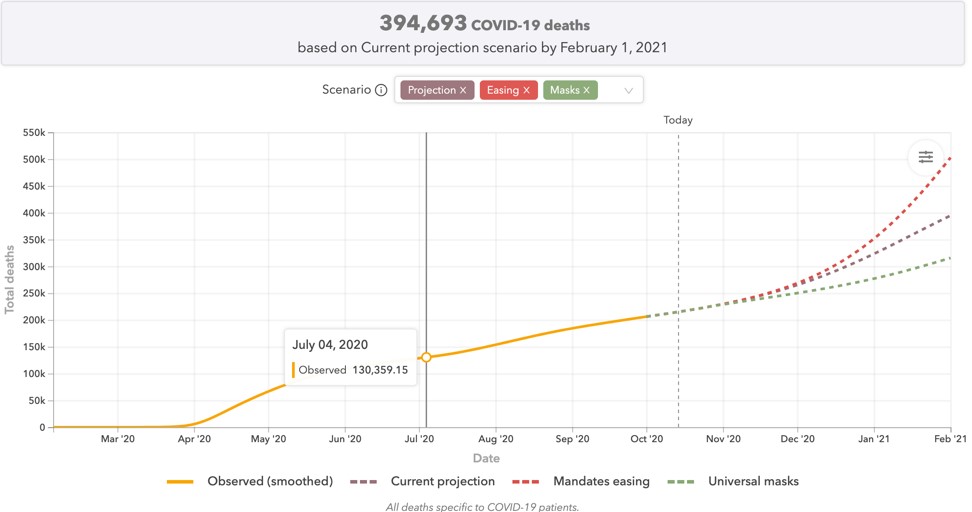The width and height of the screenshot is (972, 512).
Task: Click the July 04 data point marker
Action: tap(426, 357)
